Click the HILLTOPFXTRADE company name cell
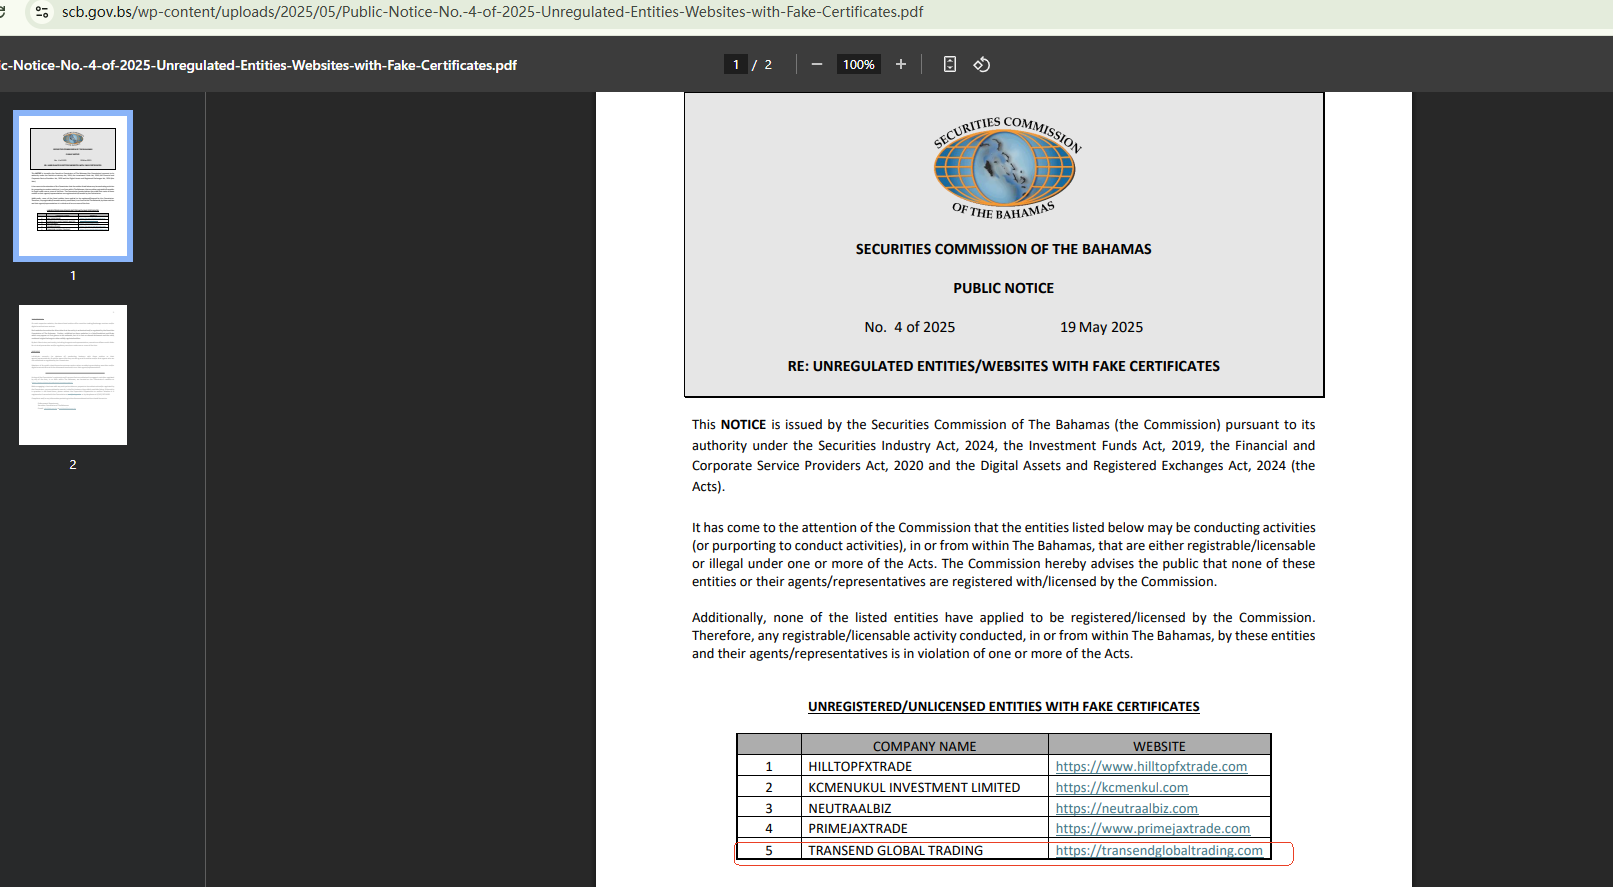This screenshot has width=1613, height=887. click(x=925, y=767)
